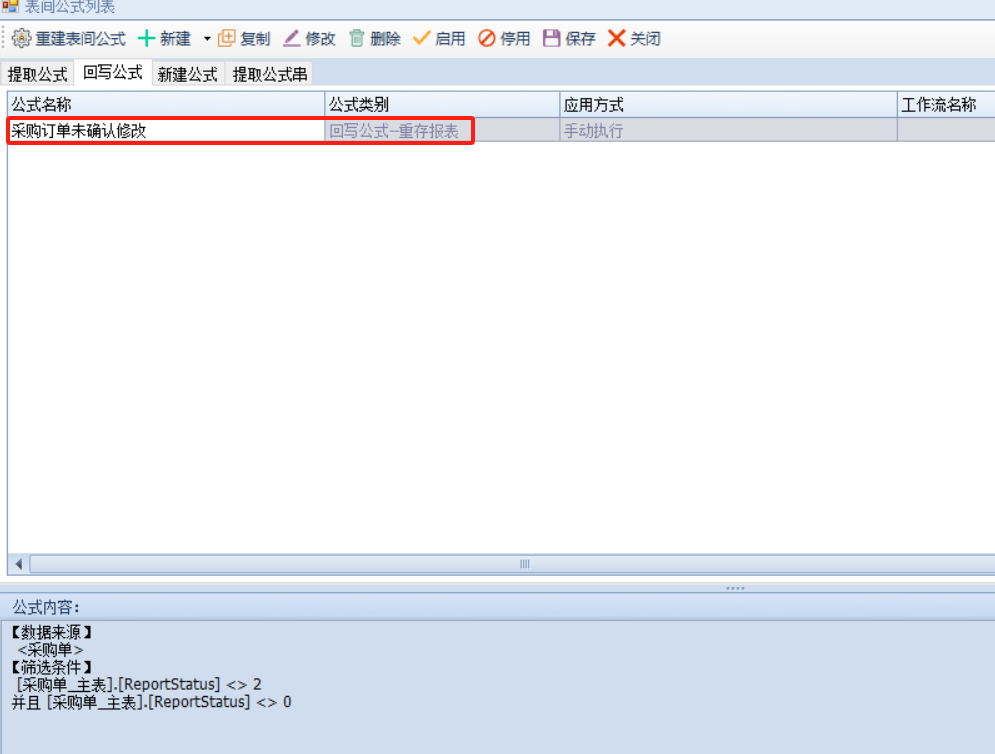Sort by 公式名称 column header
995x754 pixels.
click(x=166, y=104)
